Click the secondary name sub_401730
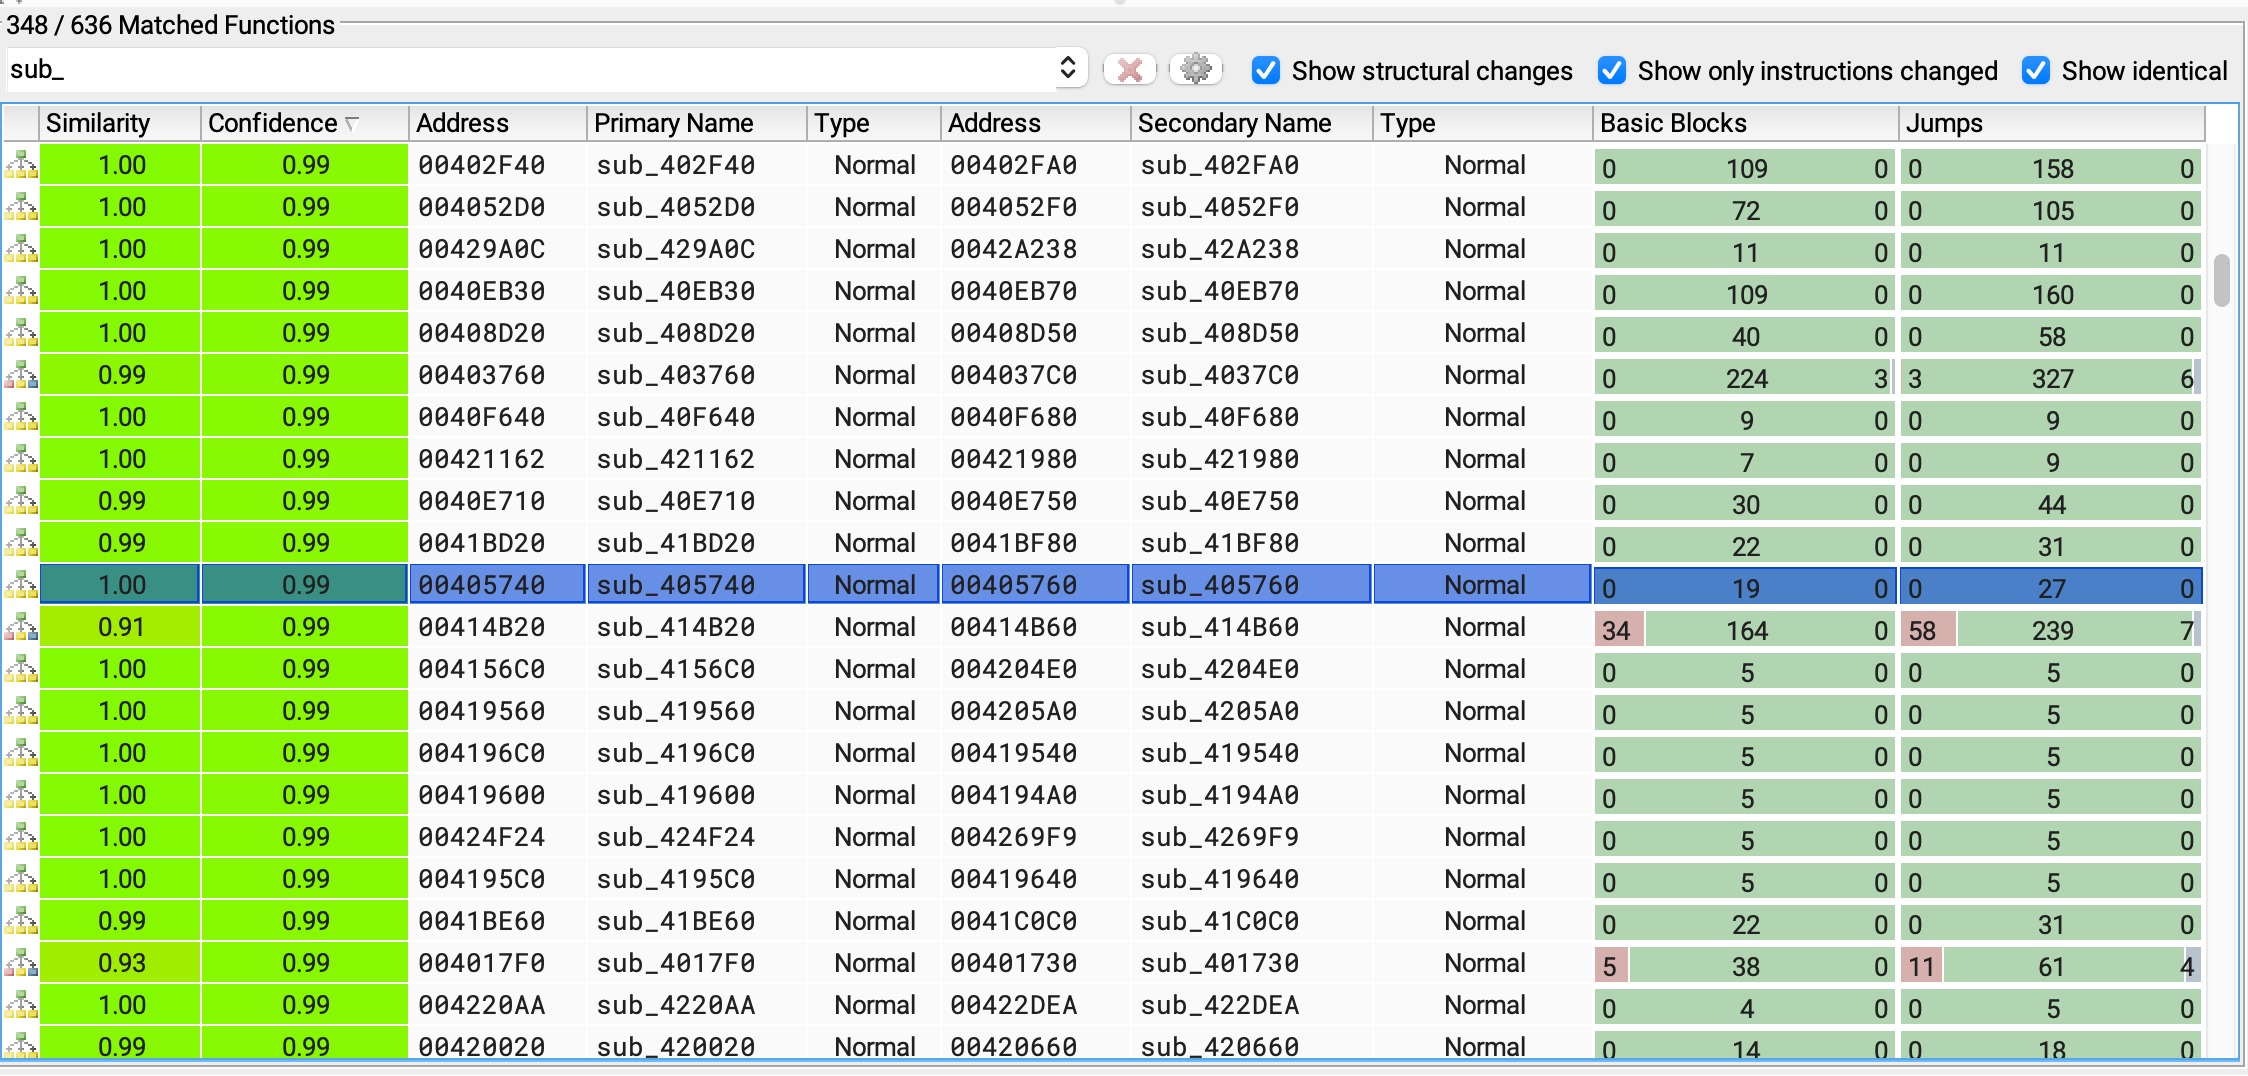Screen dimensions: 2248x1076 click(1219, 963)
